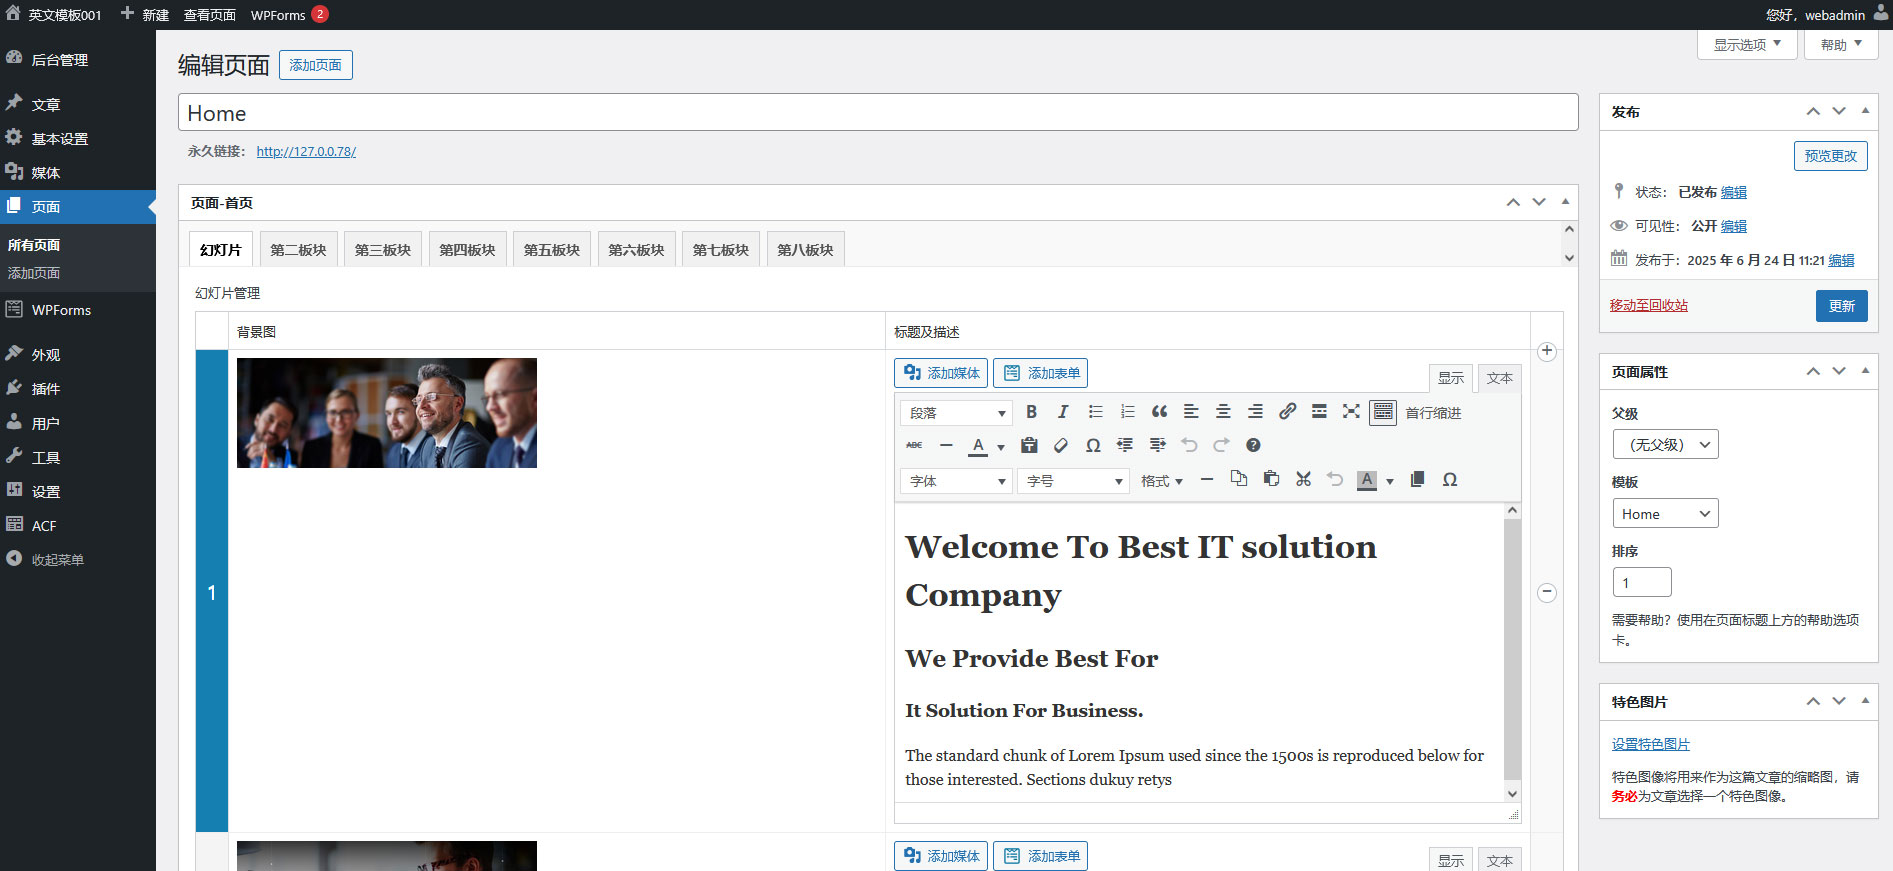Screen dimensions: 1893x871
Task: Toggle the toolbar kitchen sink button
Action: point(1383,412)
